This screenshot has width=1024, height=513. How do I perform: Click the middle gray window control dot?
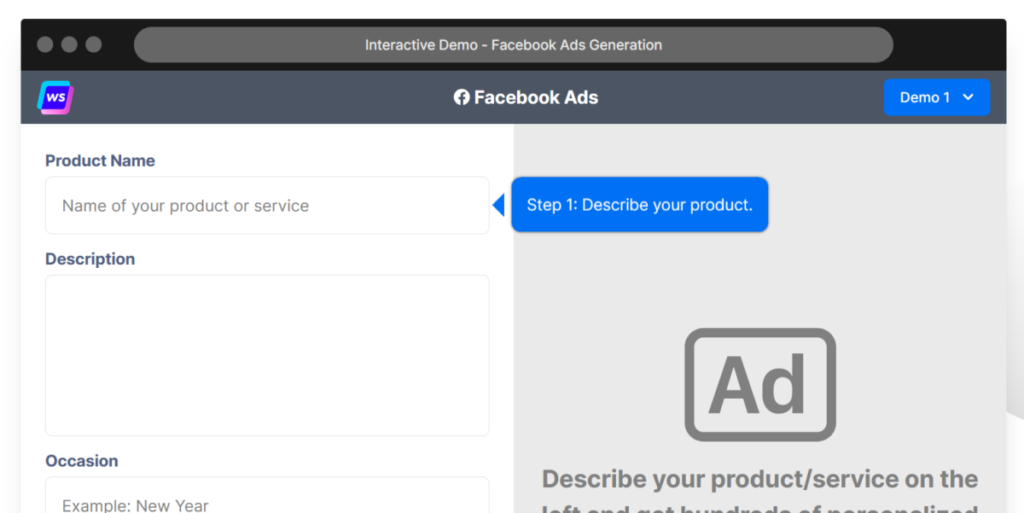pyautogui.click(x=69, y=44)
